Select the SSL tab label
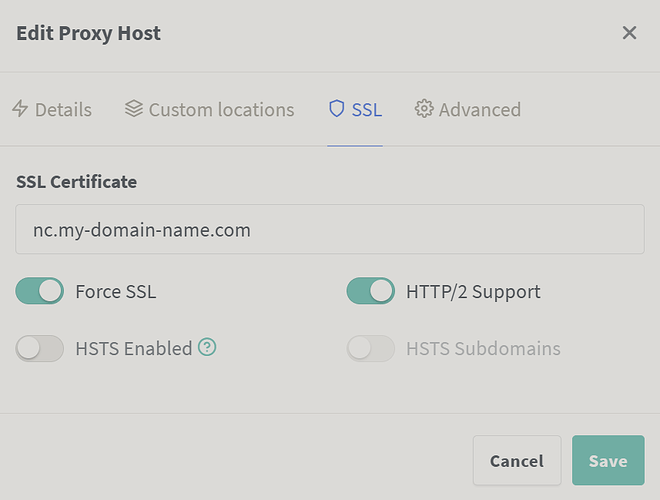Screen dimensions: 660x500 tap(367, 110)
